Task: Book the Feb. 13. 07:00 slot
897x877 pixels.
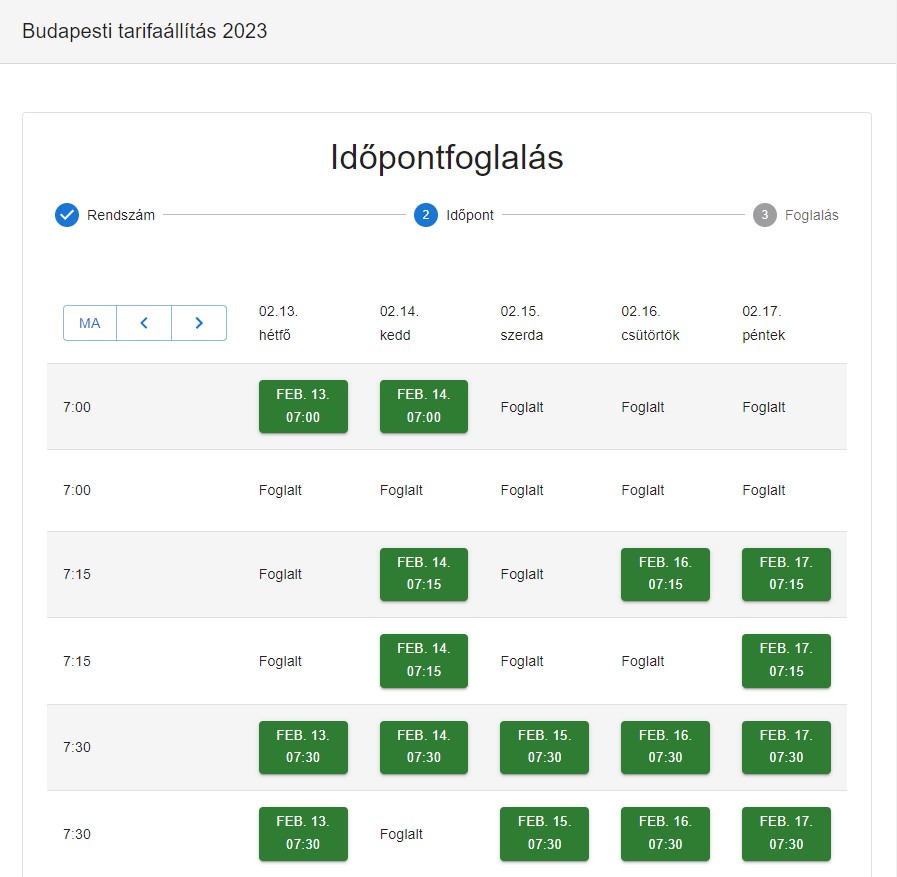Action: point(303,406)
